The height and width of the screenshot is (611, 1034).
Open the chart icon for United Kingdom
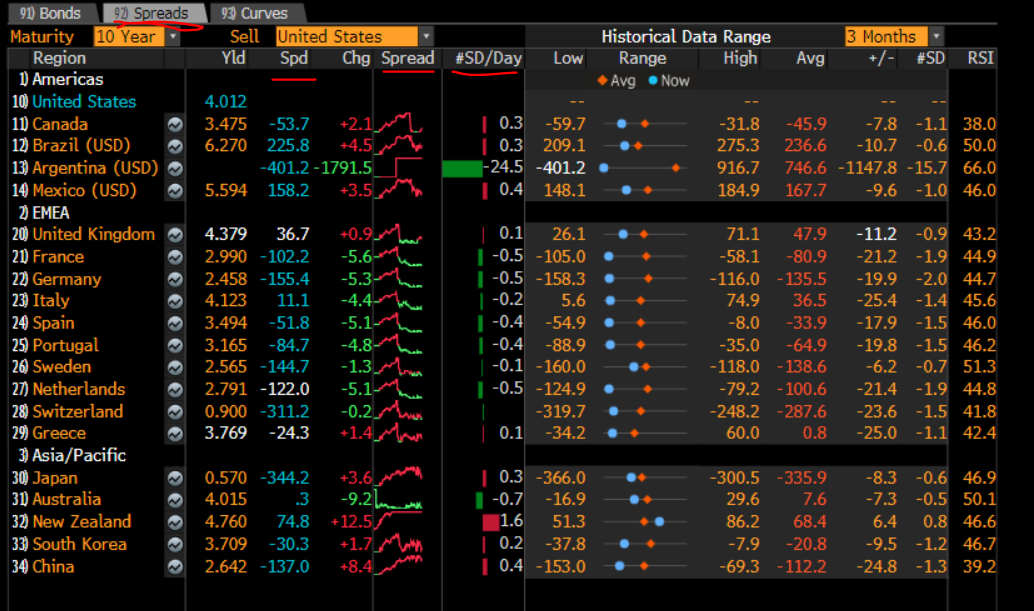click(x=175, y=234)
